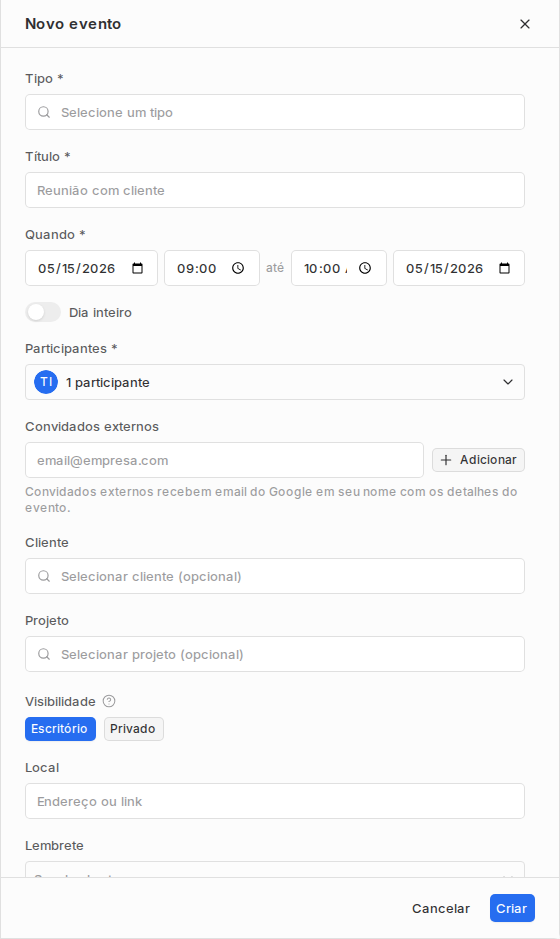Open the end date calendar picker icon
This screenshot has width=560, height=939.
tap(504, 268)
